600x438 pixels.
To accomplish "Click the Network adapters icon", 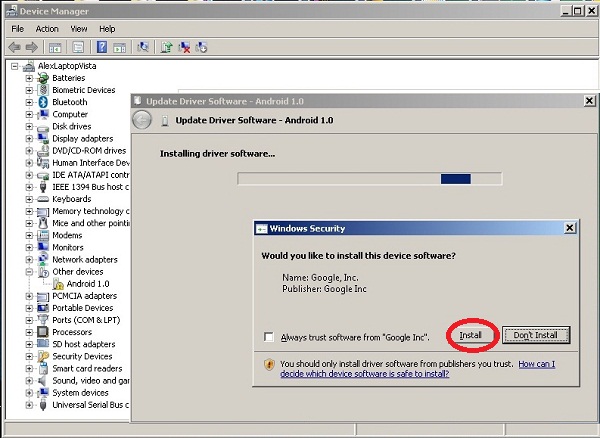I will (43, 259).
